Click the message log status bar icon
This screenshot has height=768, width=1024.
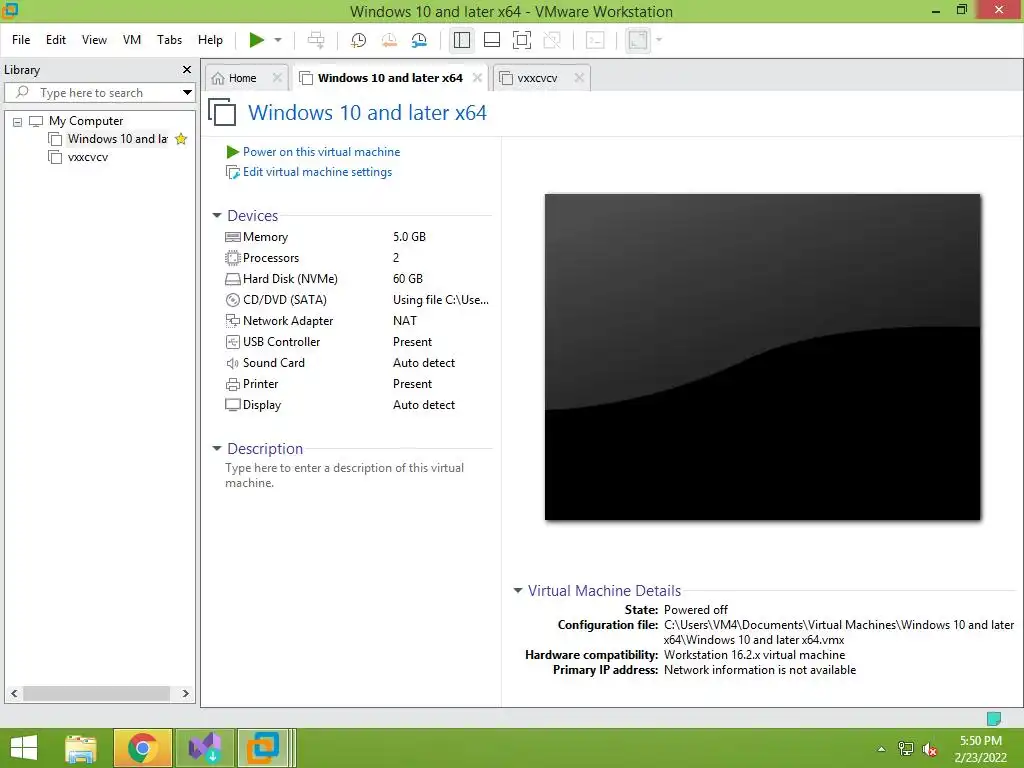click(993, 718)
